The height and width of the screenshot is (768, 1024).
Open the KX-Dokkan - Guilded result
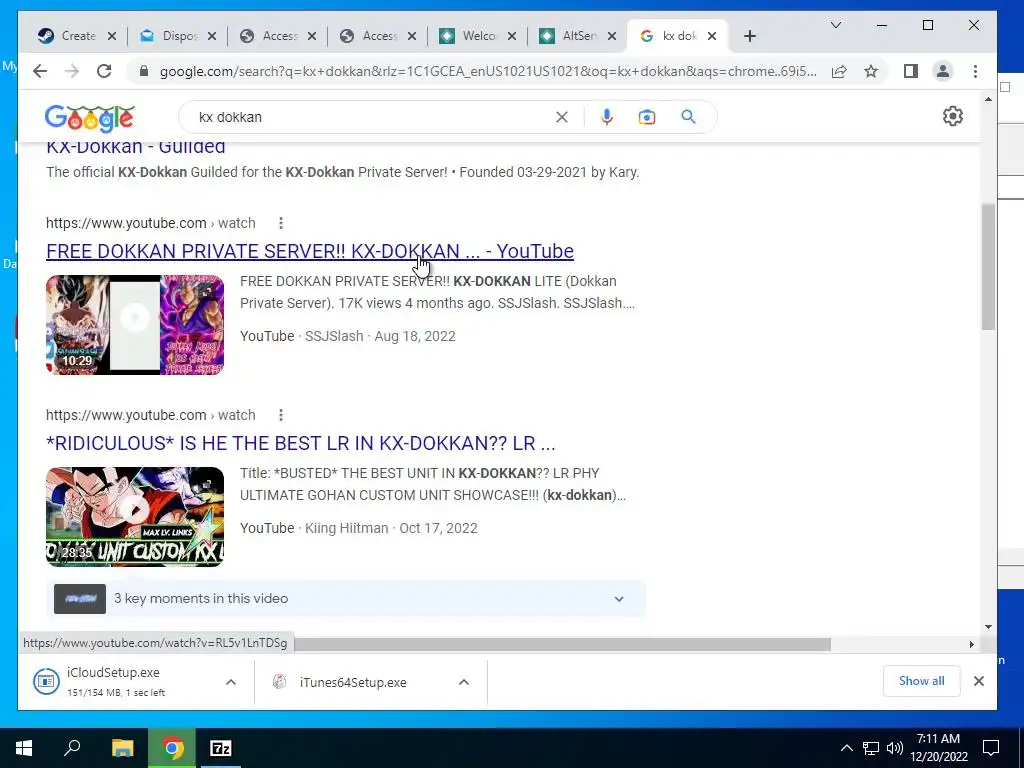pos(136,147)
